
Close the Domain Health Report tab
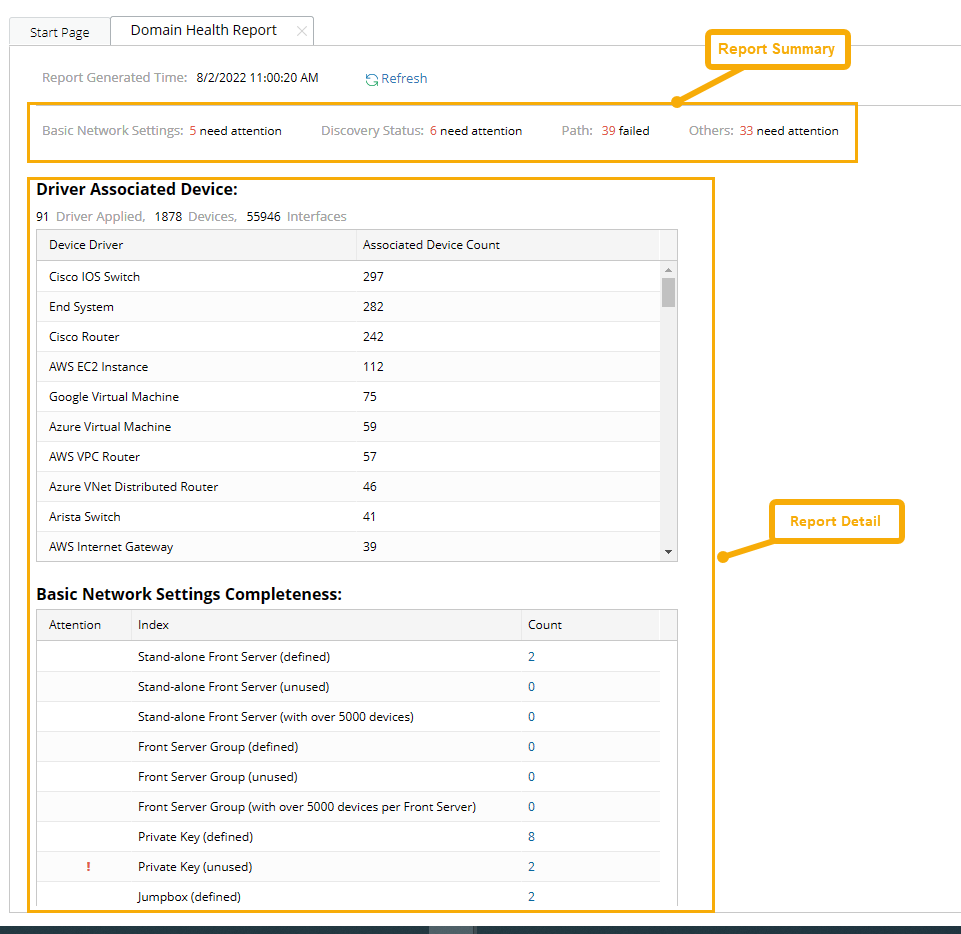302,31
